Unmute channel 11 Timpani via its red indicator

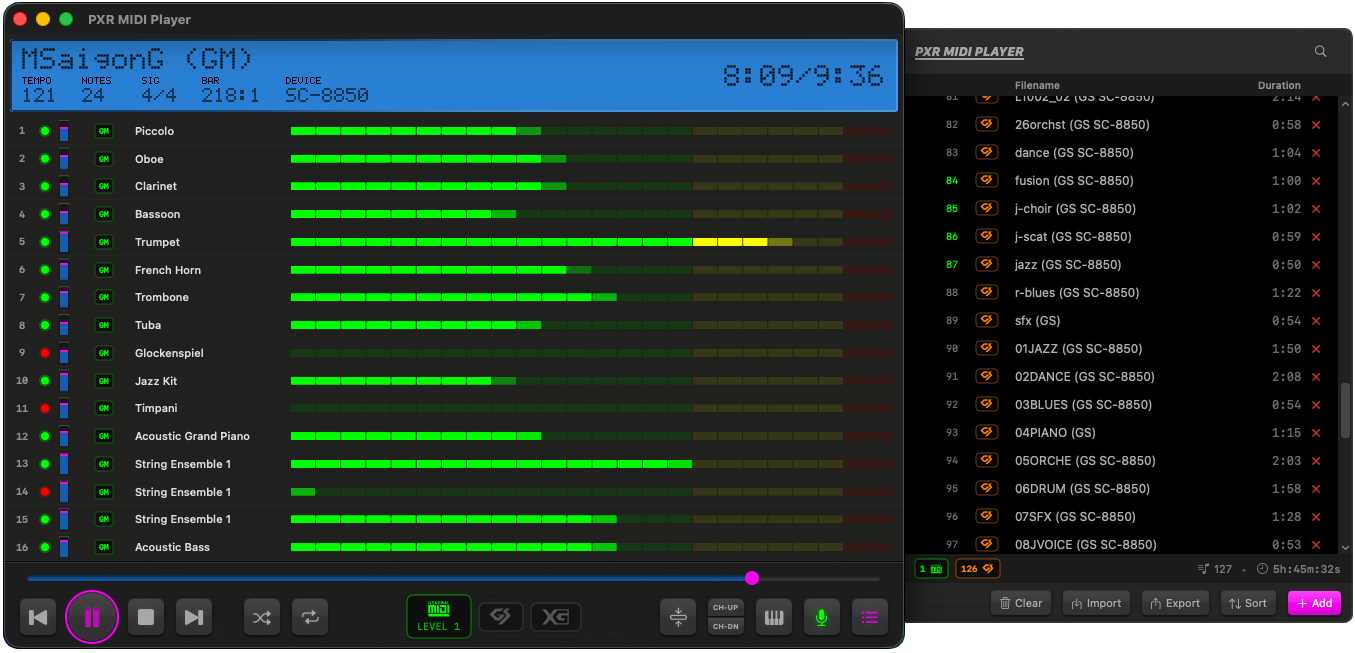click(45, 408)
